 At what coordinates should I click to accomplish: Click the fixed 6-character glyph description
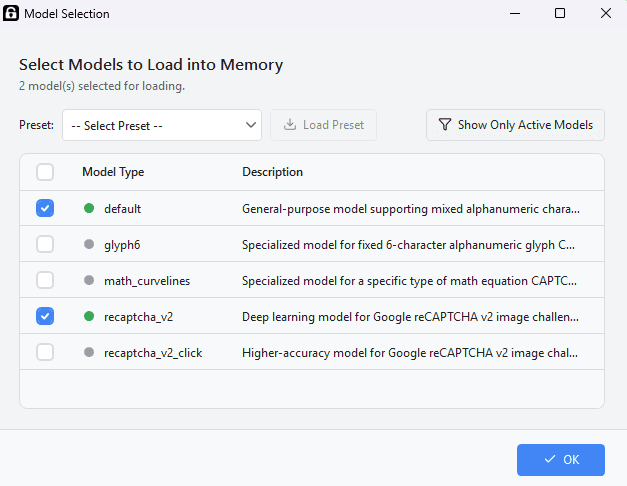[408, 245]
